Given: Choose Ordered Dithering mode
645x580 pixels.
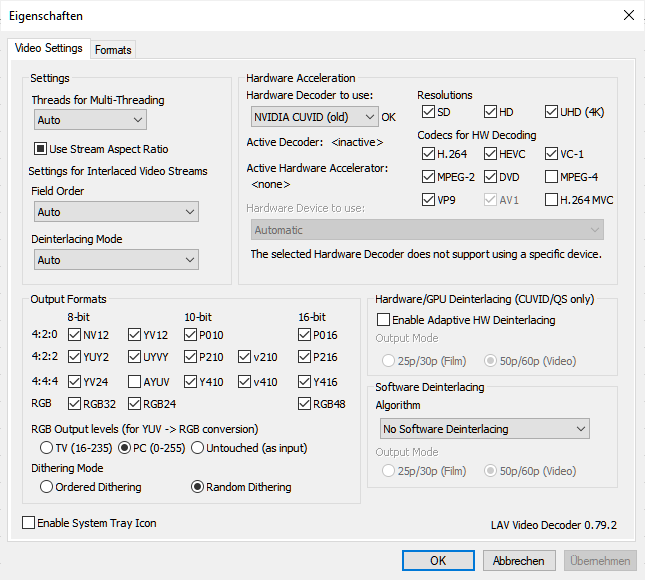Looking at the screenshot, I should click(46, 487).
